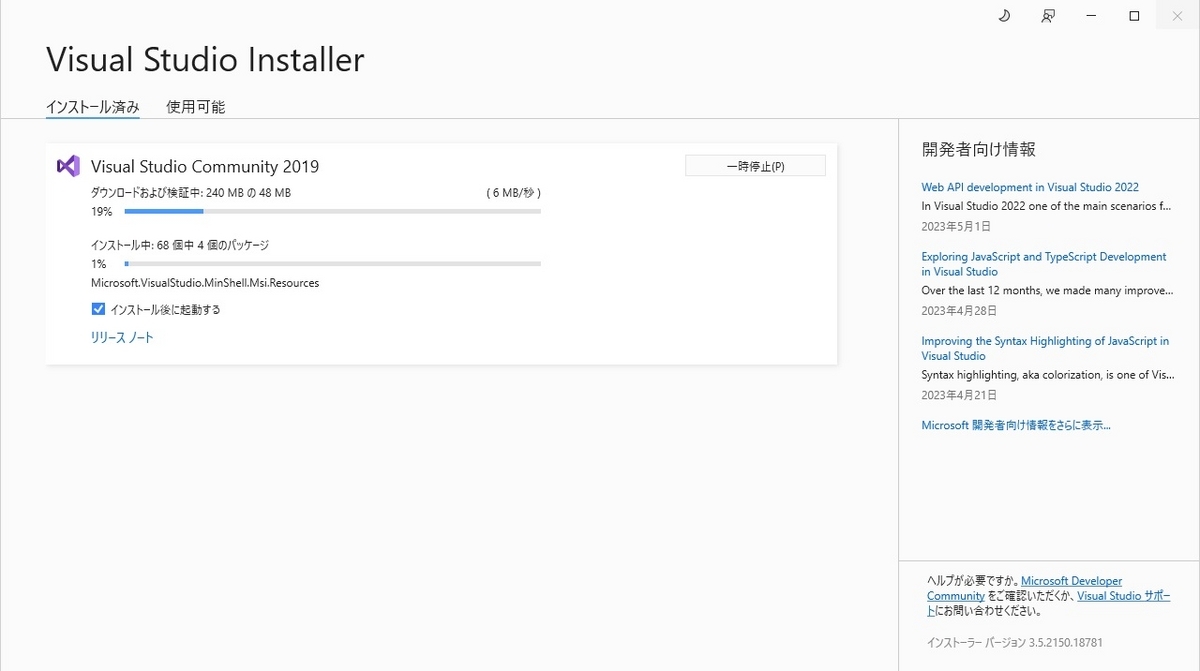Screen dimensions: 1200x671
Task: Click the インストール中: 68 個中 4 個のパッケージ text
Action: click(180, 245)
